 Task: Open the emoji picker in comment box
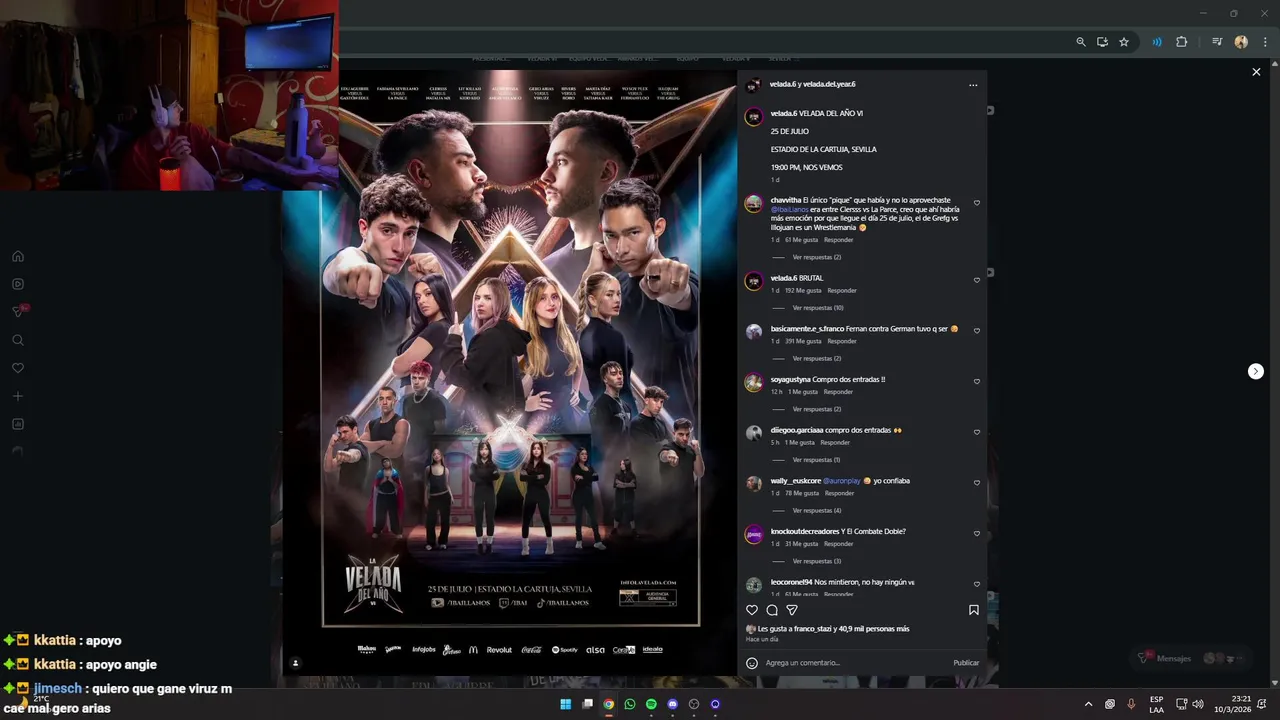752,663
